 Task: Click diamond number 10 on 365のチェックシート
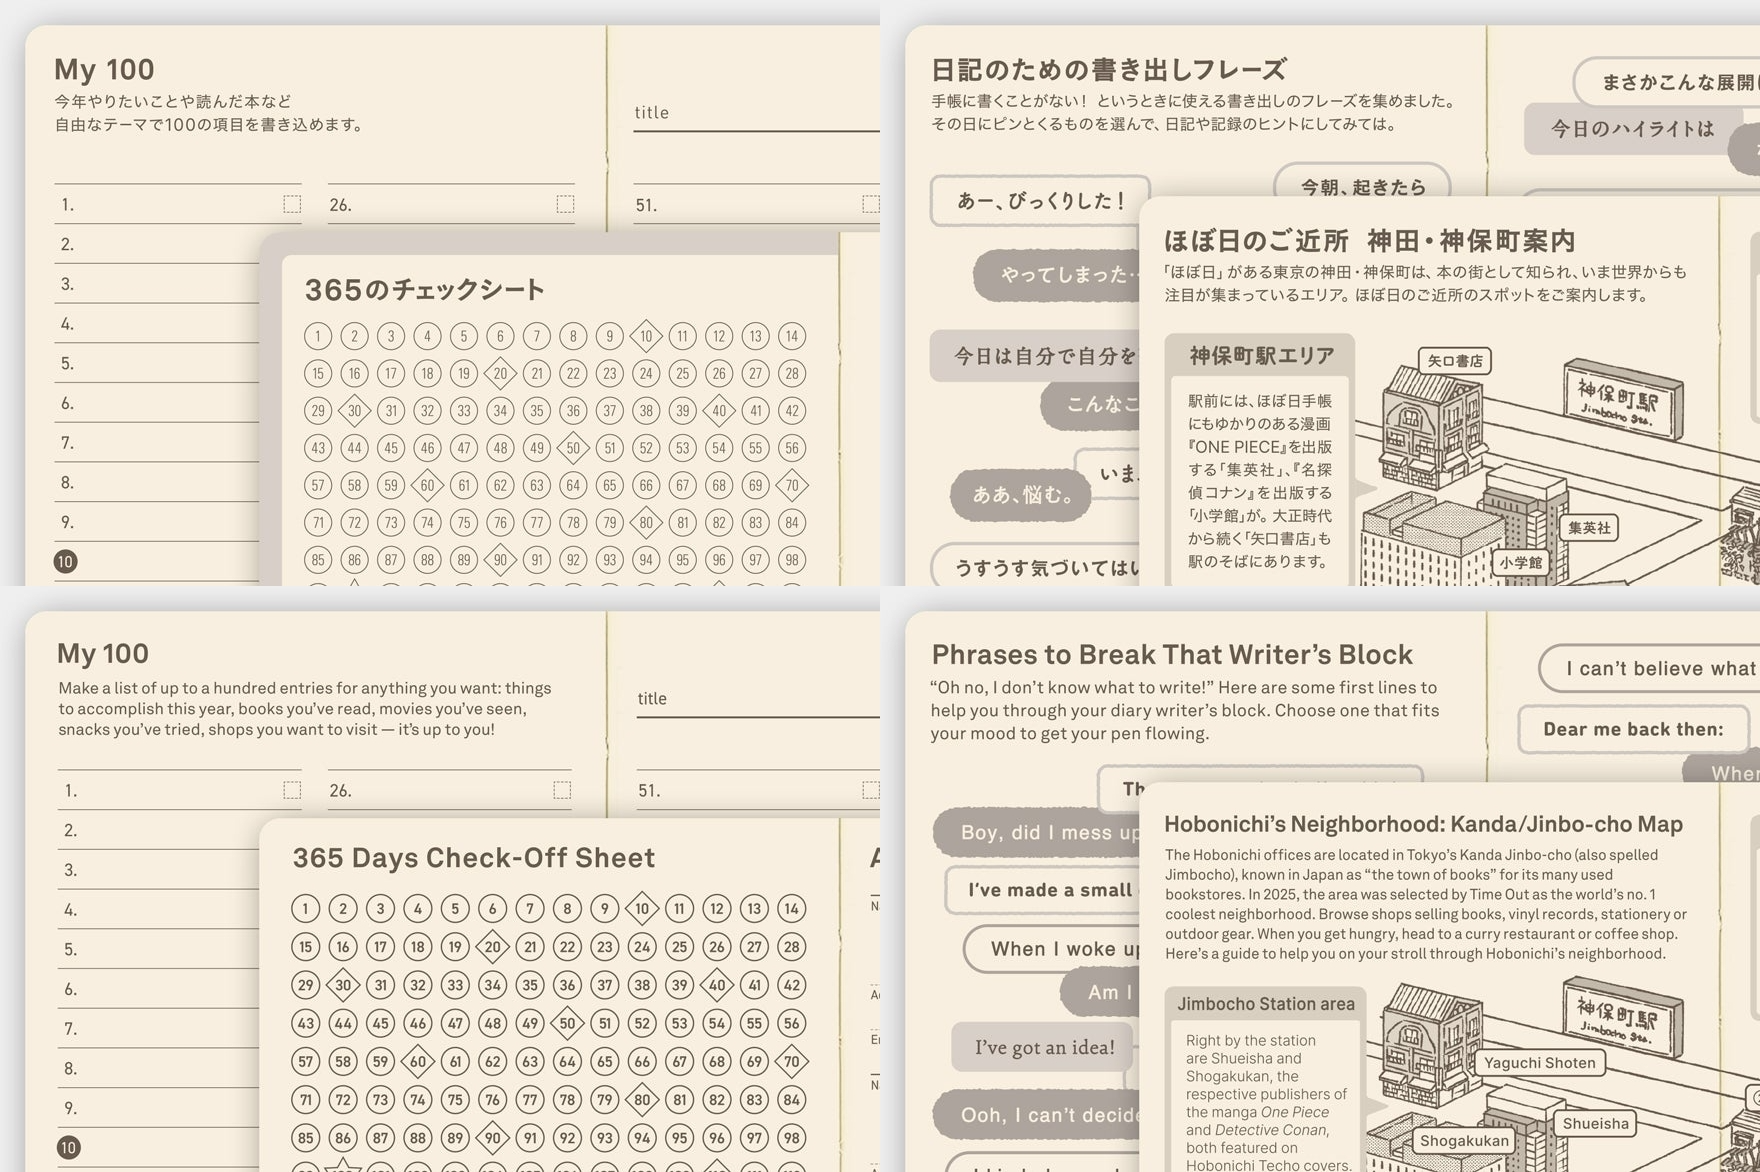(646, 336)
